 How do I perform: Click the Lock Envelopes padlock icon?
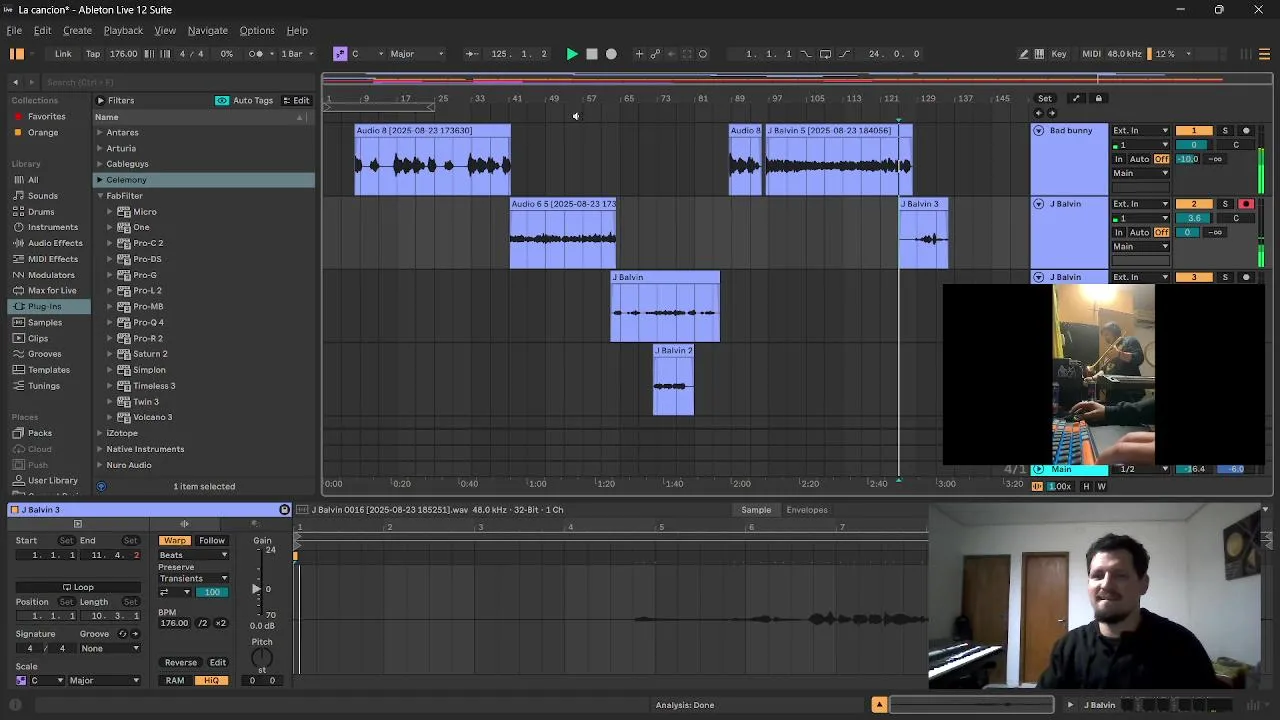[1098, 98]
